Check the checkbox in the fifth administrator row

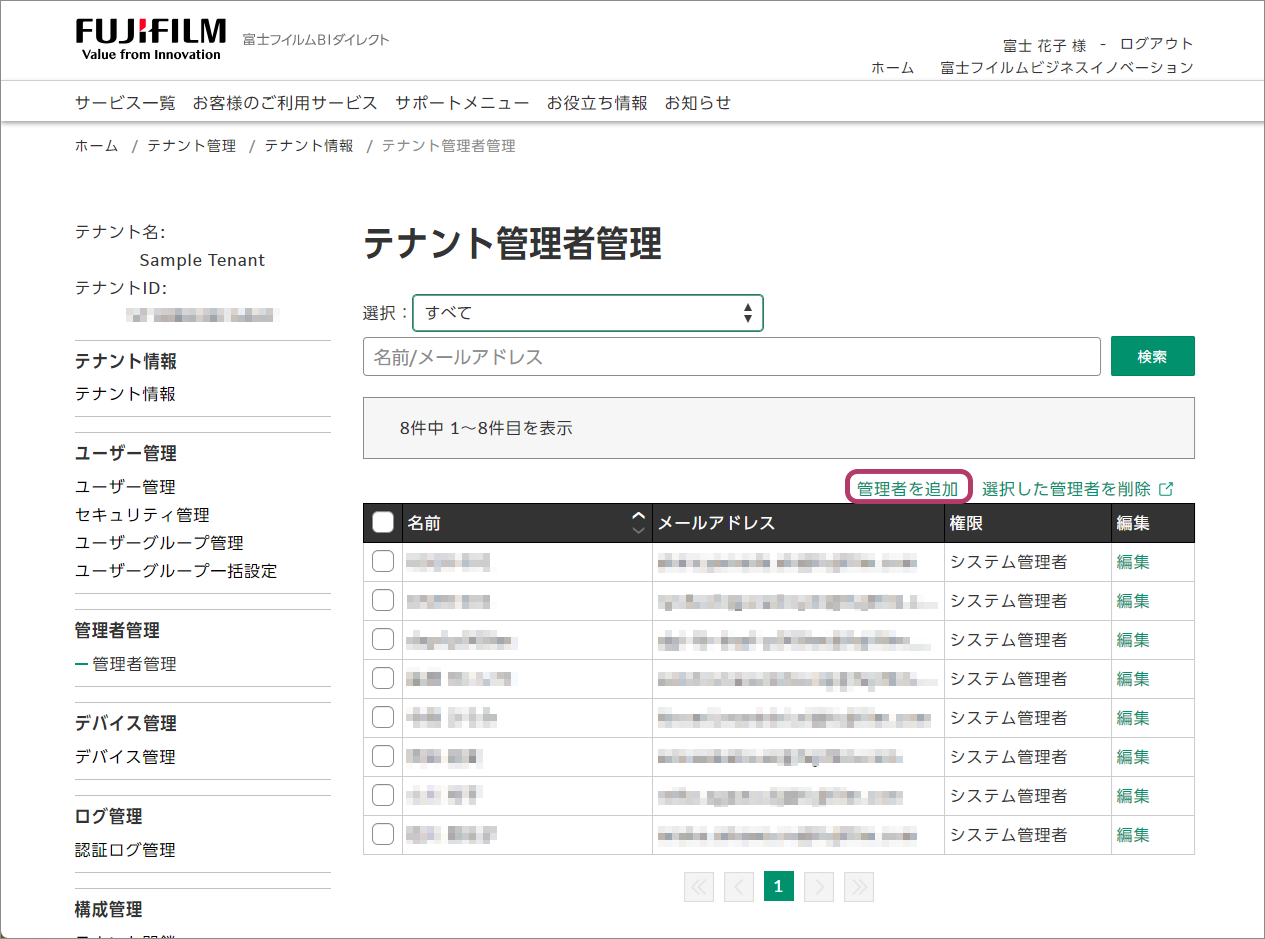(383, 717)
